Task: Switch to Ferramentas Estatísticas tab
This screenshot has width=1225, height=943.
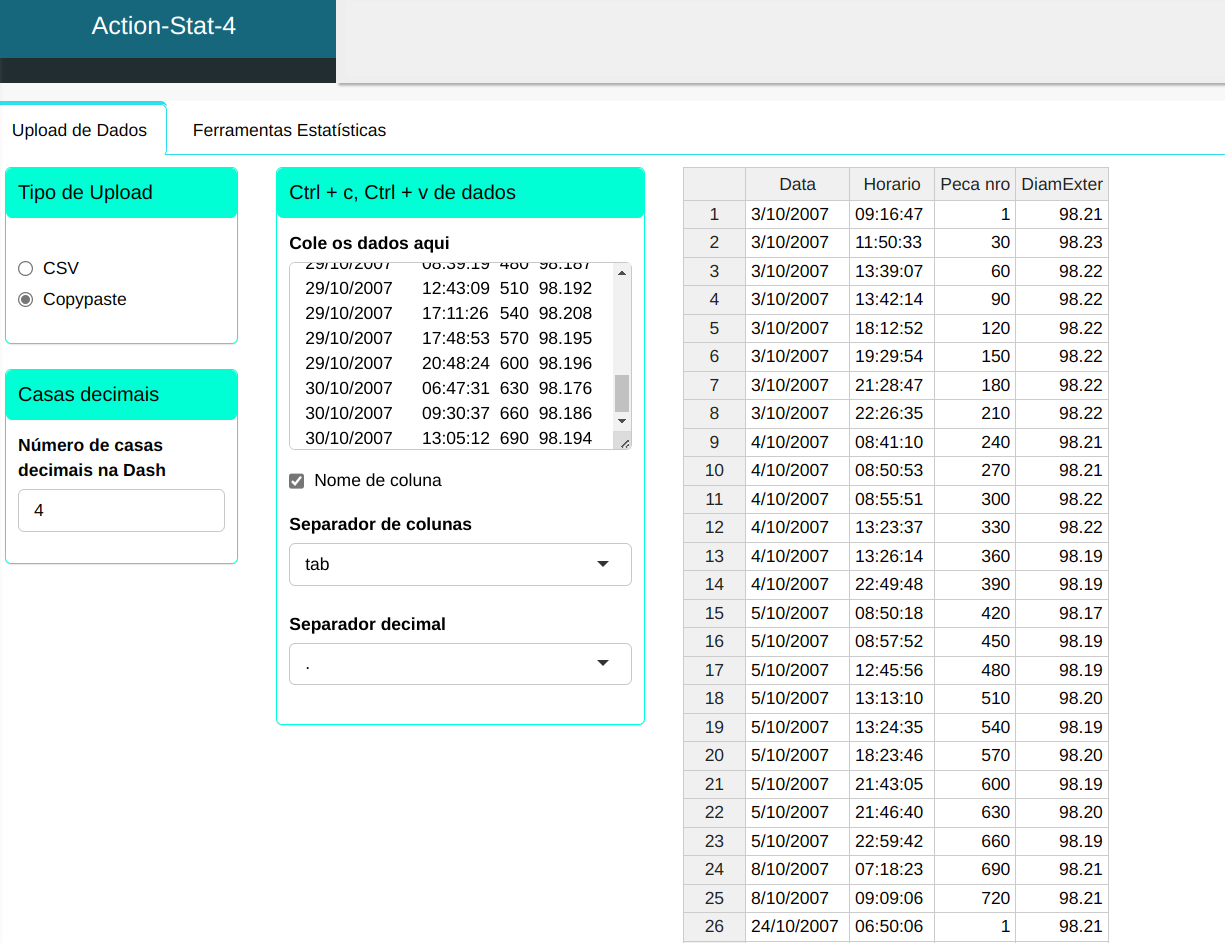Action: (x=289, y=130)
